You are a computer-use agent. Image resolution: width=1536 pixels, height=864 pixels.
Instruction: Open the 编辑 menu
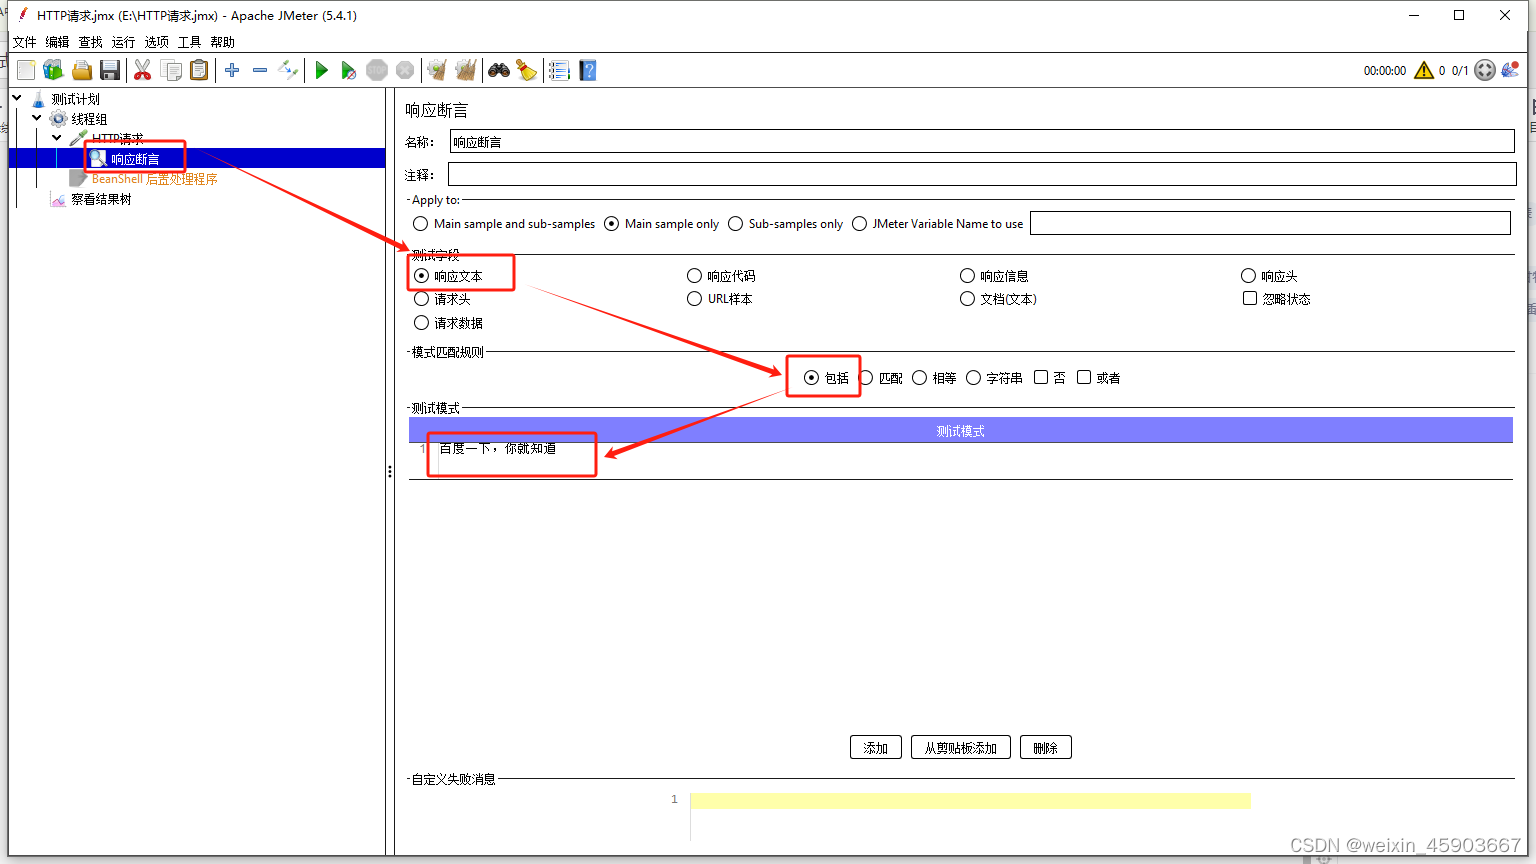point(57,42)
